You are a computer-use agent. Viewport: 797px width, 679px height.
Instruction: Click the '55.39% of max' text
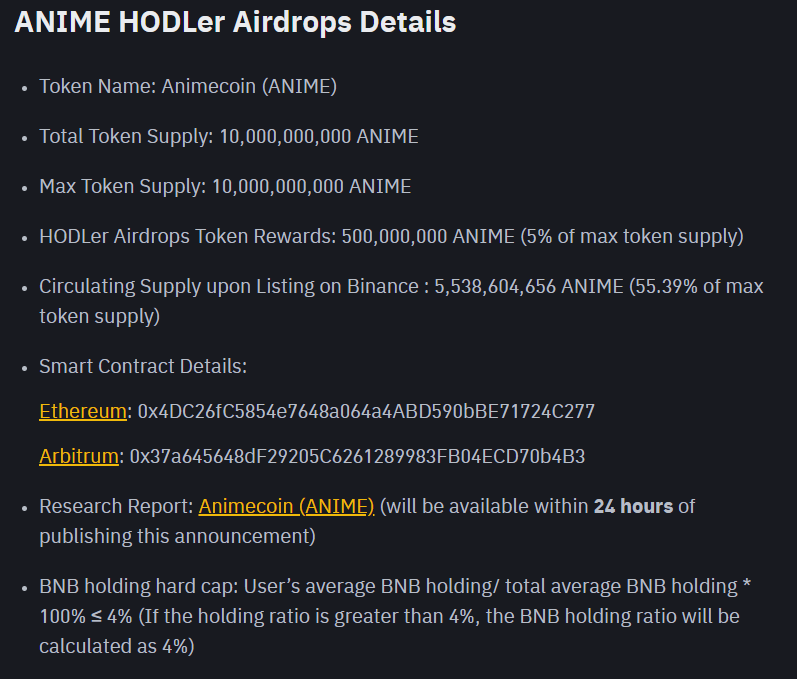[x=696, y=287]
